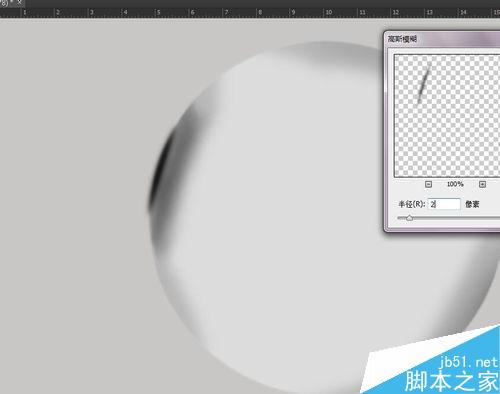
Task: Close the document tab
Action: click(19, 2)
